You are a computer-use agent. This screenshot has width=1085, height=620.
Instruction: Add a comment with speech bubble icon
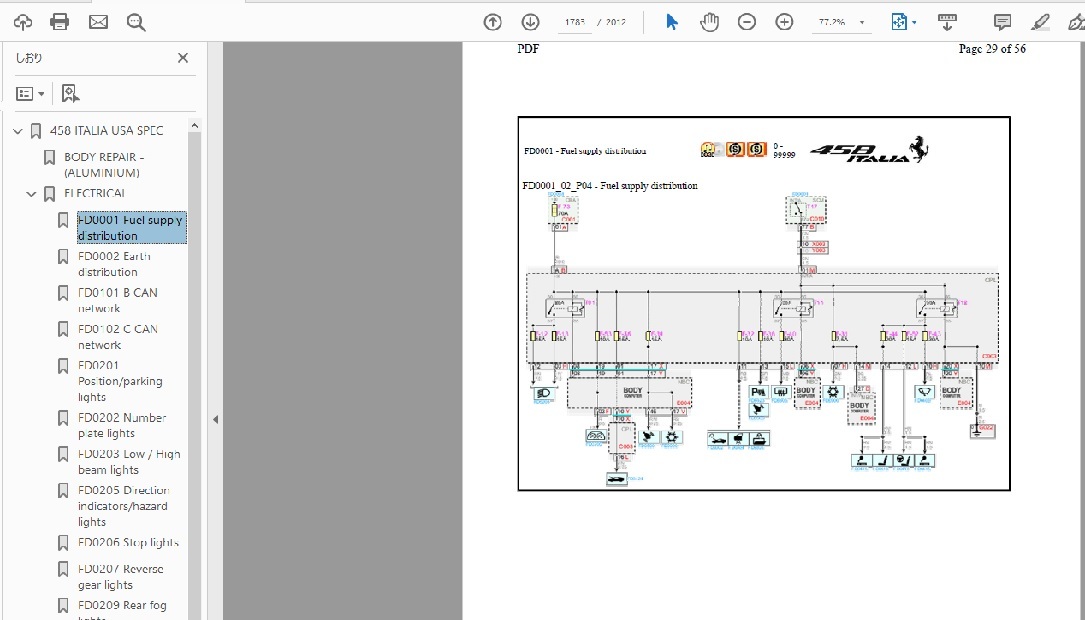[x=1002, y=22]
